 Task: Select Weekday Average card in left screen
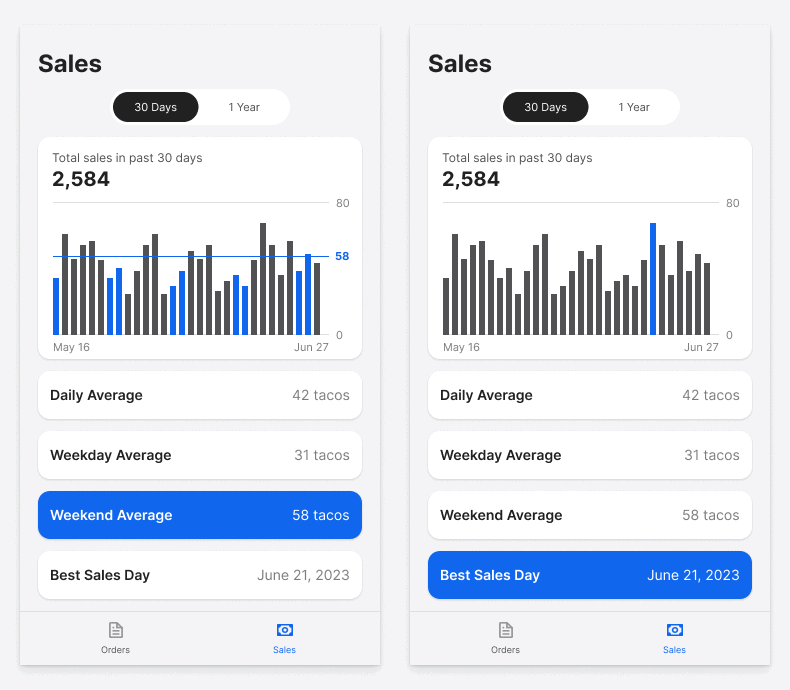200,455
